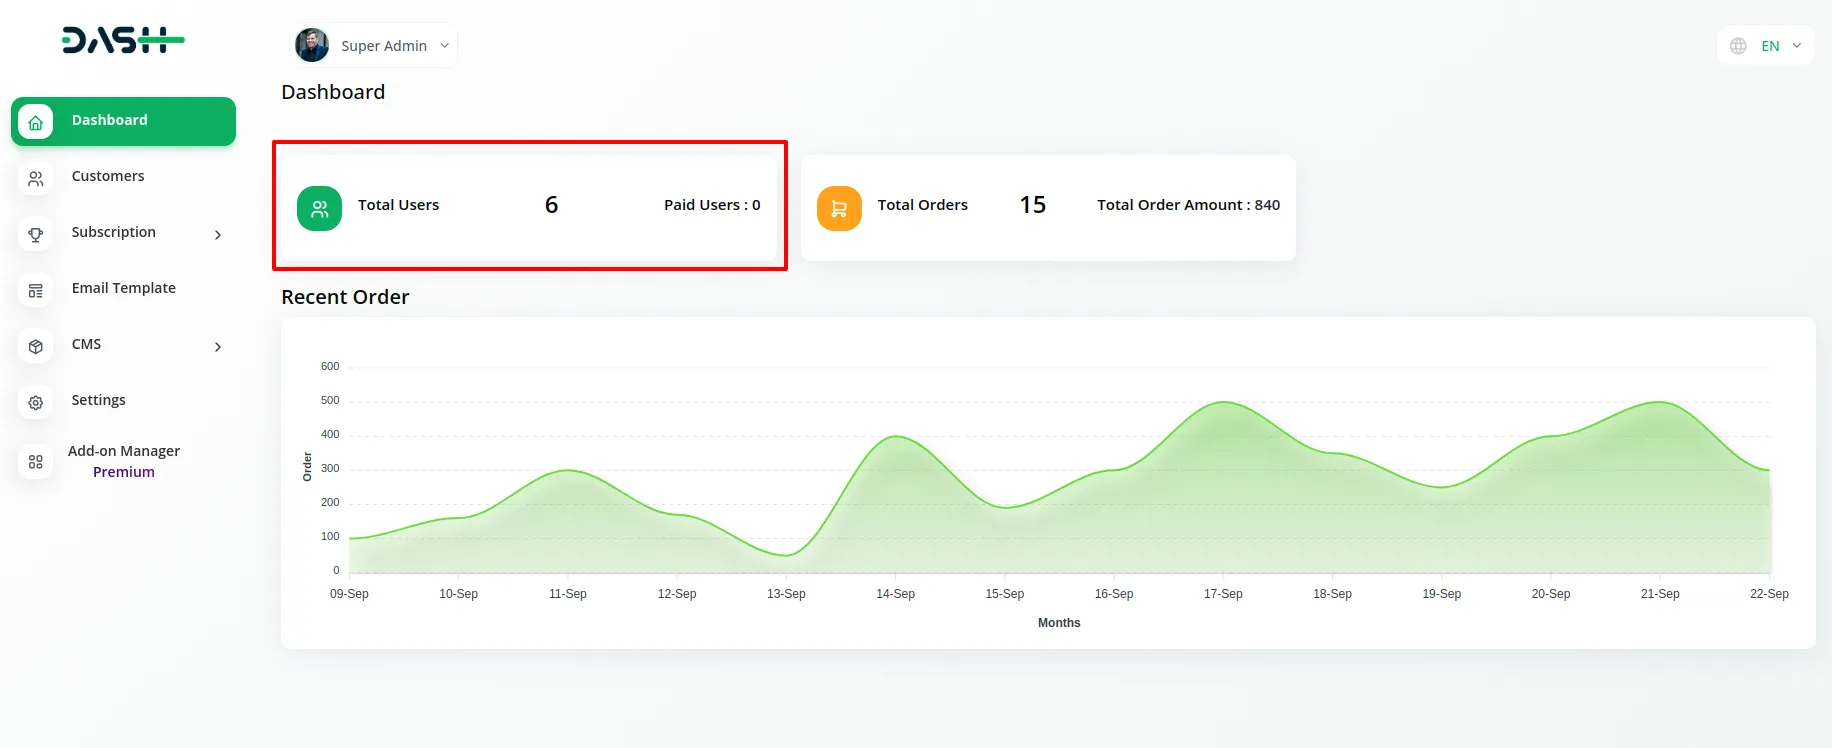
Task: Click the Customers people icon
Action: [36, 178]
